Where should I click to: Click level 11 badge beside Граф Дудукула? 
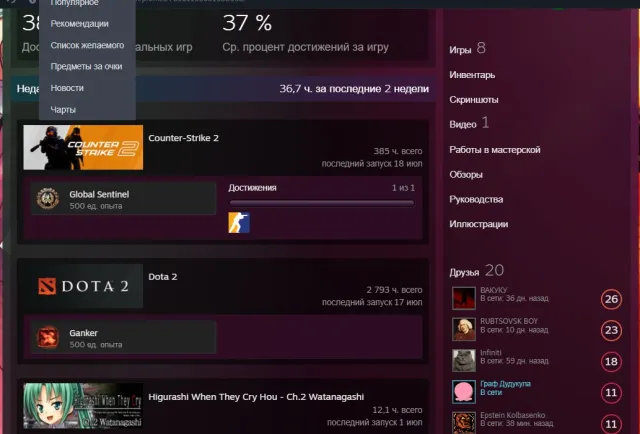coord(611,393)
